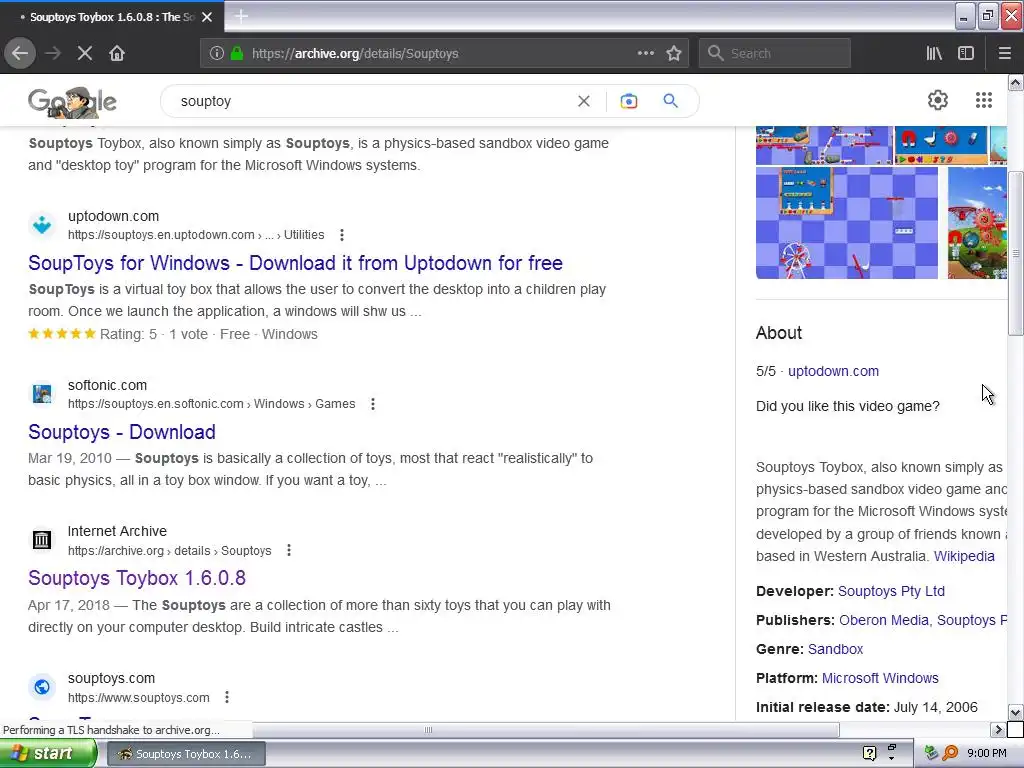Image resolution: width=1024 pixels, height=768 pixels.
Task: Select Souptoys Toybox taskbar button
Action: click(x=185, y=754)
